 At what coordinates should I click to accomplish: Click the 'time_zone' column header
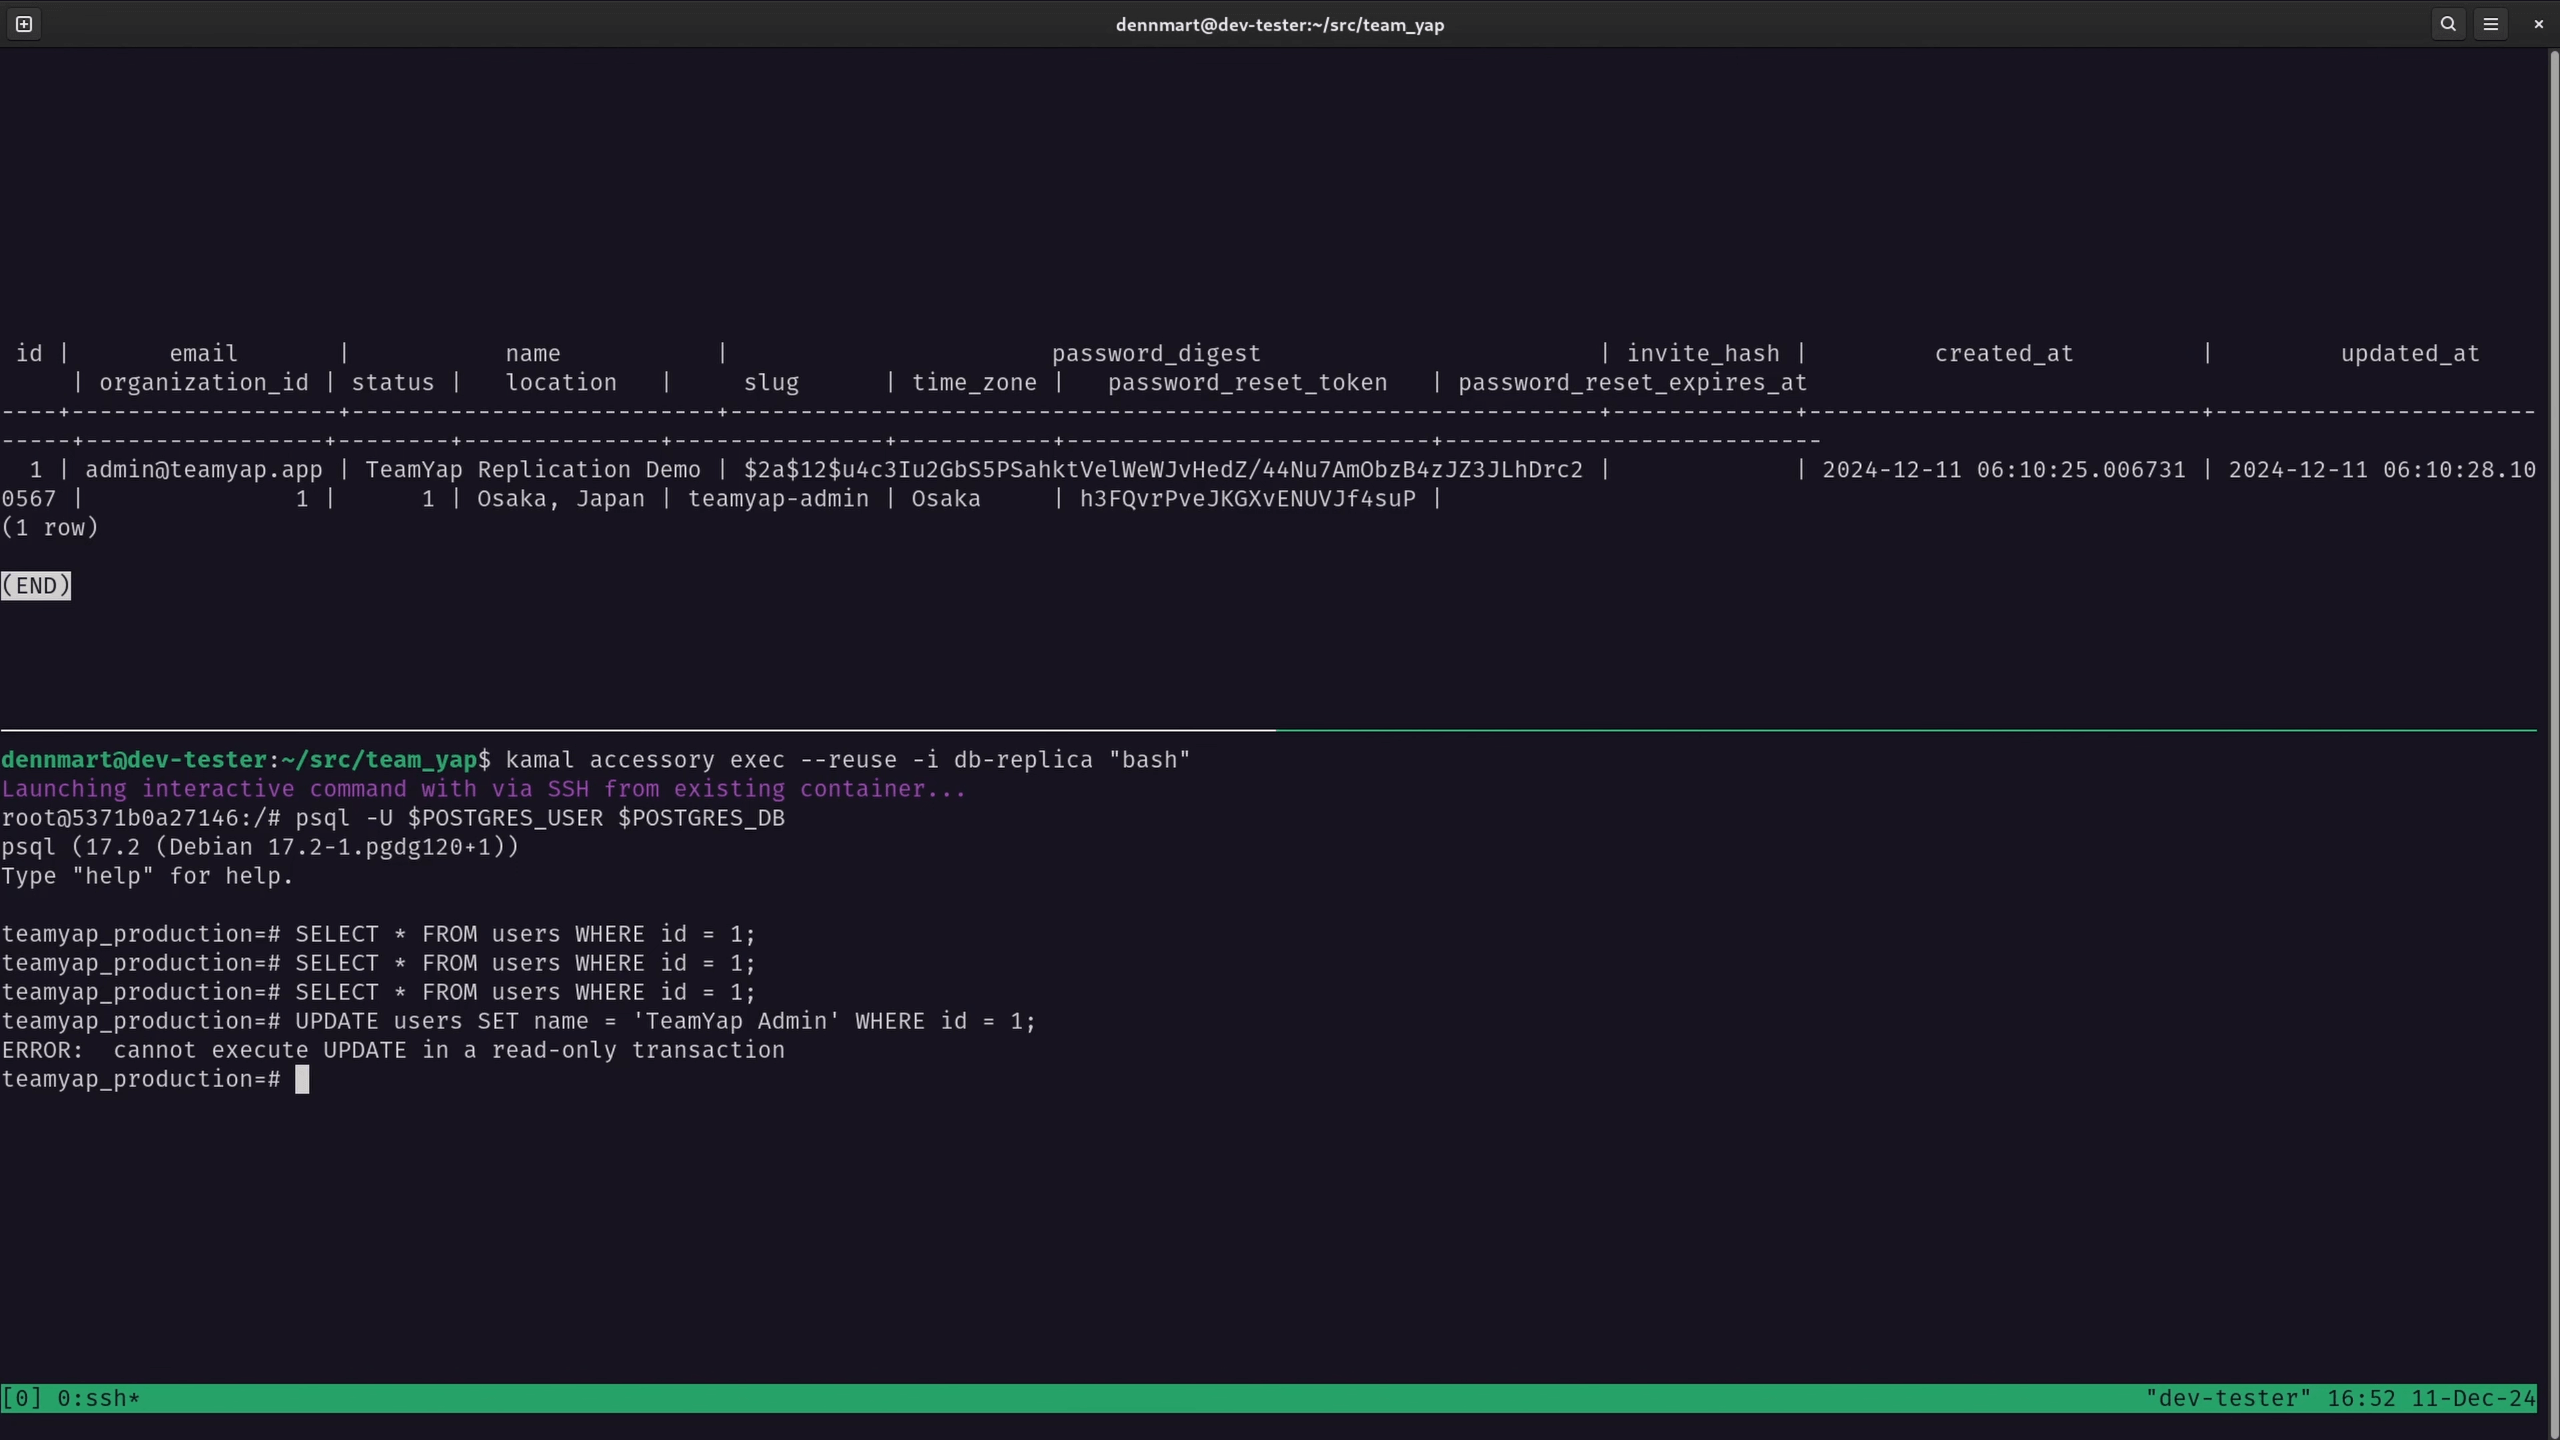(974, 383)
